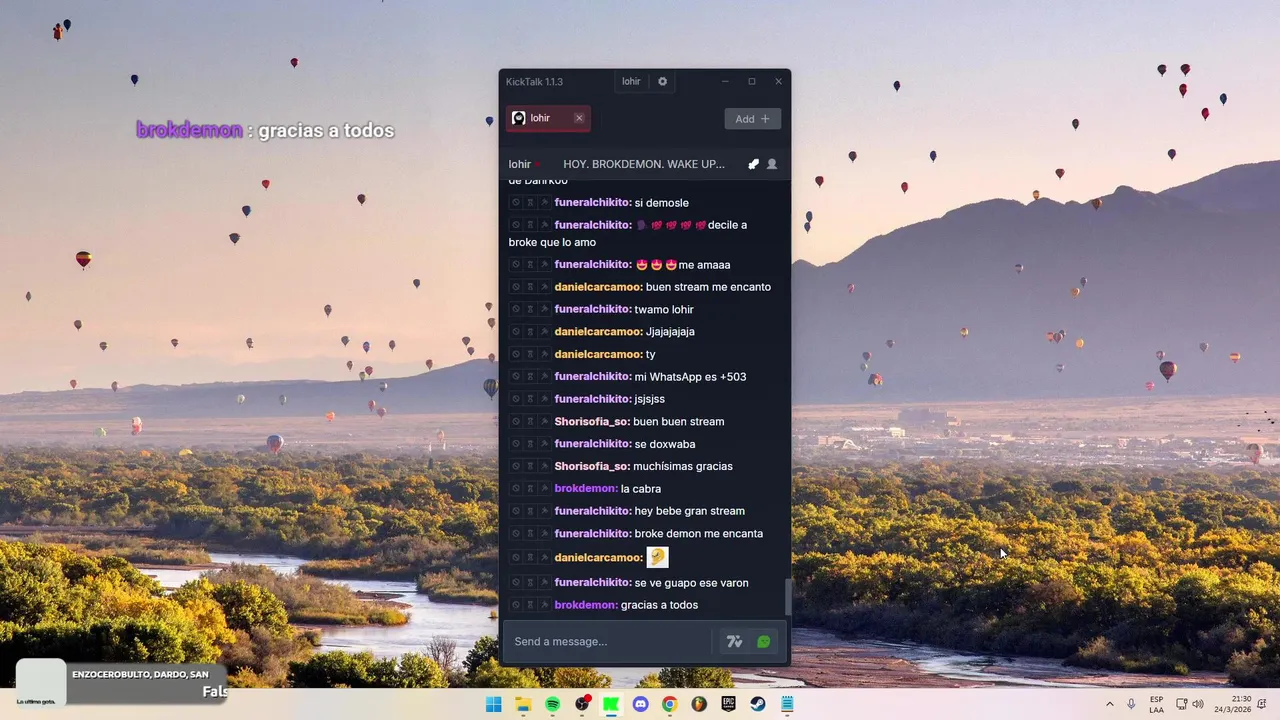Open pinned message 'HOY. BROKDEMON. WAKE UP...'
Viewport: 1280px width, 720px height.
tap(644, 164)
